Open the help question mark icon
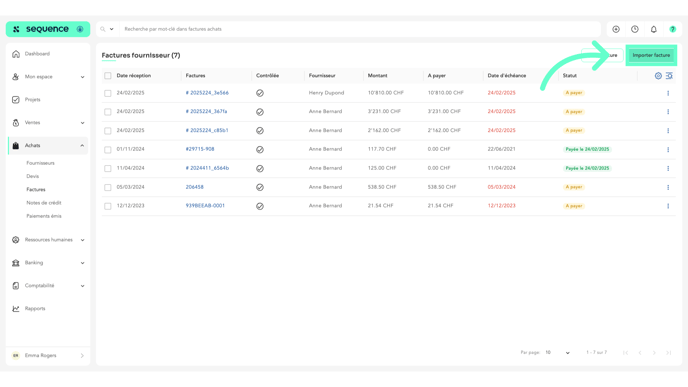The image size is (688, 387). (x=673, y=29)
